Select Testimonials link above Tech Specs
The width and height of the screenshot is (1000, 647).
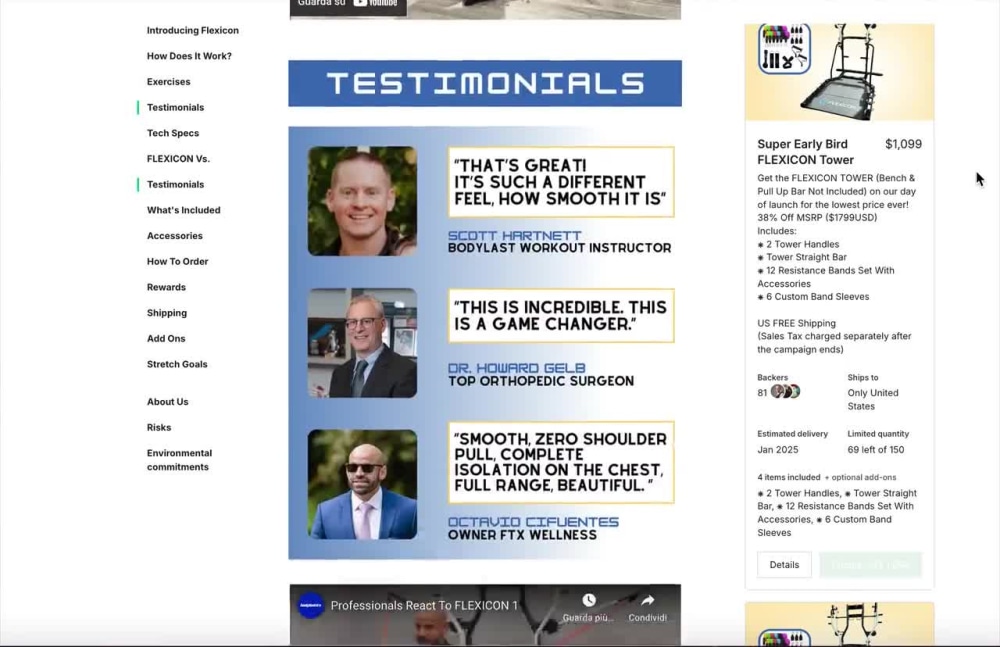175,107
